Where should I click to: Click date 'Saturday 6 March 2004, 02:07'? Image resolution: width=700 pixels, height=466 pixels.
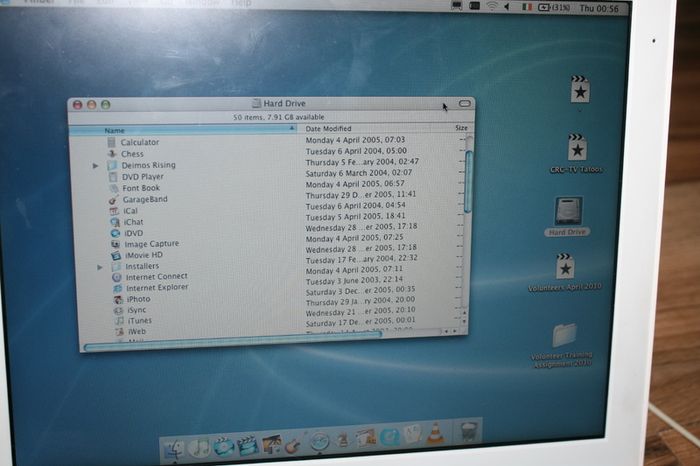[x=359, y=173]
